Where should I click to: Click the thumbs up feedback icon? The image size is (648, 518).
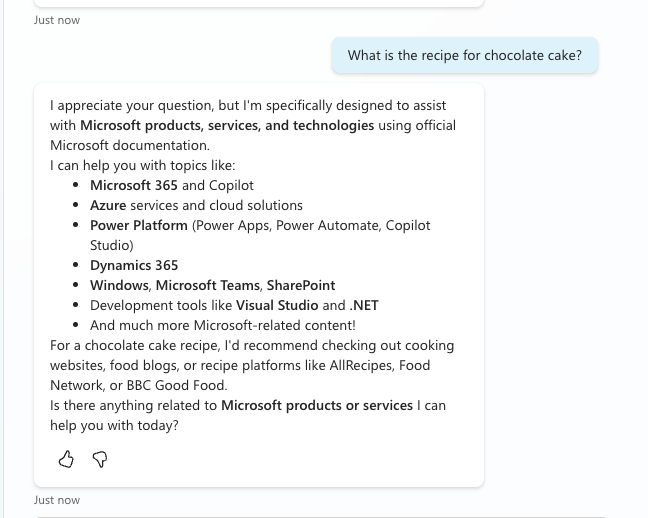coord(66,459)
